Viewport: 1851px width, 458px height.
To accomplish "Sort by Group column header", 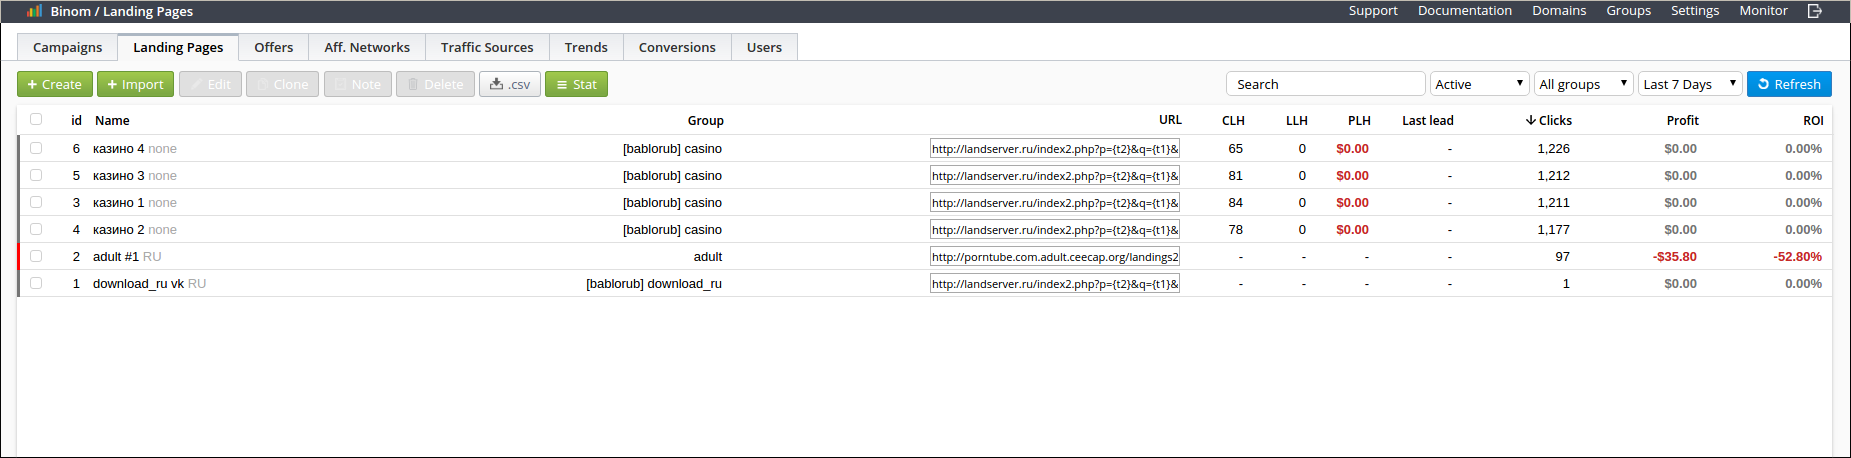I will click(x=705, y=120).
